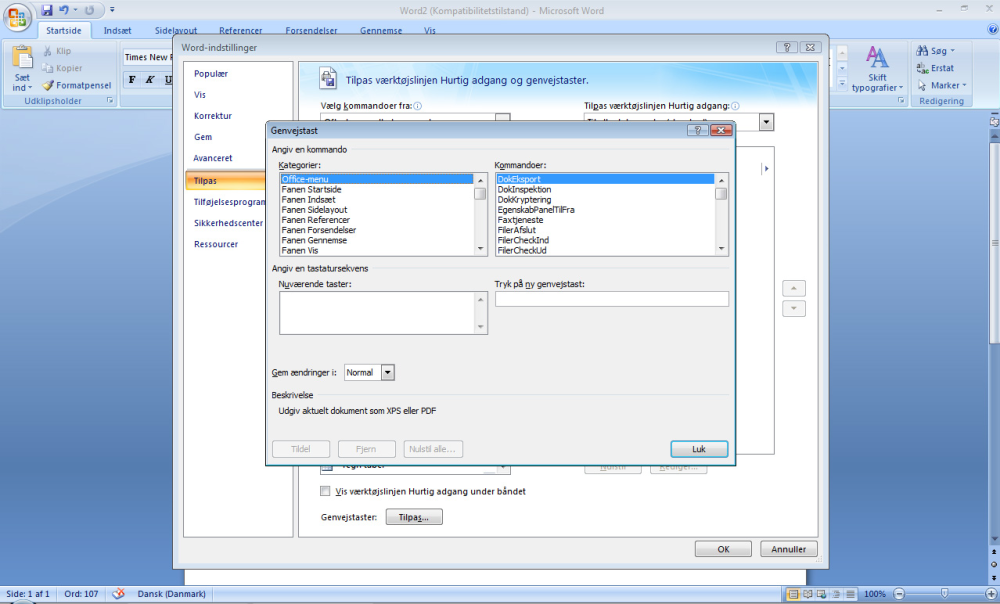Open the Gem ændringer i dropdown
Image resolution: width=1000 pixels, height=604 pixels.
click(388, 372)
